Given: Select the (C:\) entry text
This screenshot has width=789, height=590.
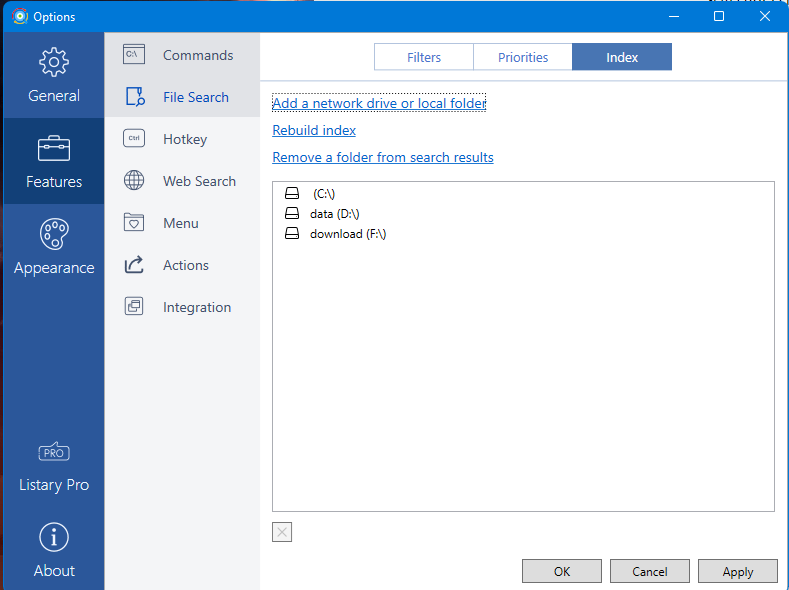Looking at the screenshot, I should click(324, 194).
